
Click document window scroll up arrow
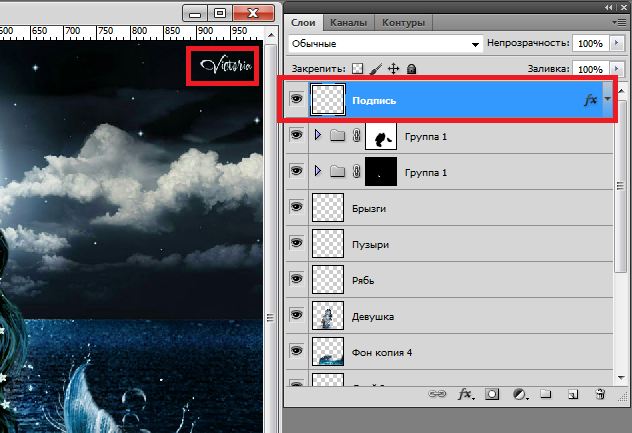pos(271,35)
